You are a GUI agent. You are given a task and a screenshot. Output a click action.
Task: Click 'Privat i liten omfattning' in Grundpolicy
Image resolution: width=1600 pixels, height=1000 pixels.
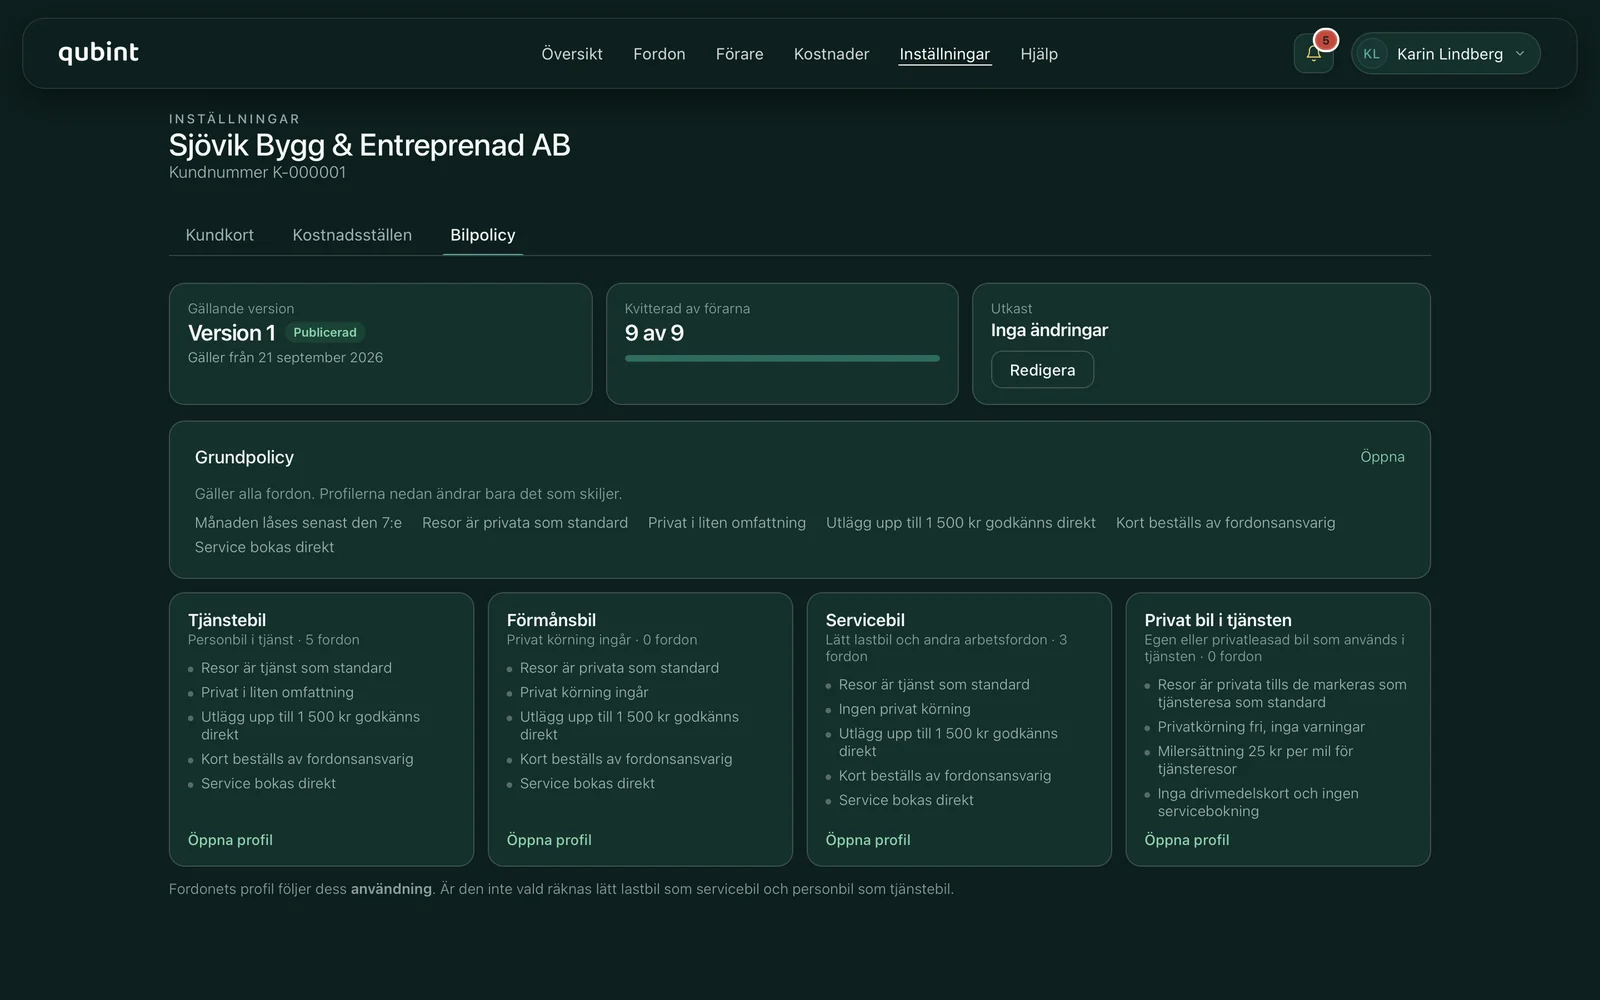[727, 523]
